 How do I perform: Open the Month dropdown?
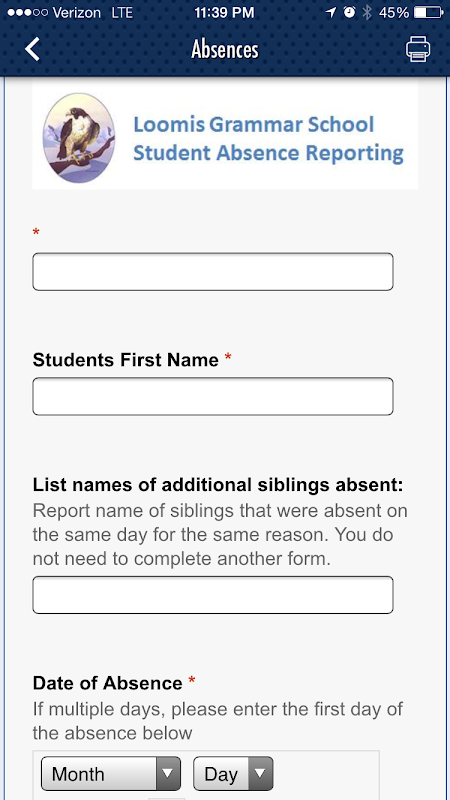click(111, 773)
